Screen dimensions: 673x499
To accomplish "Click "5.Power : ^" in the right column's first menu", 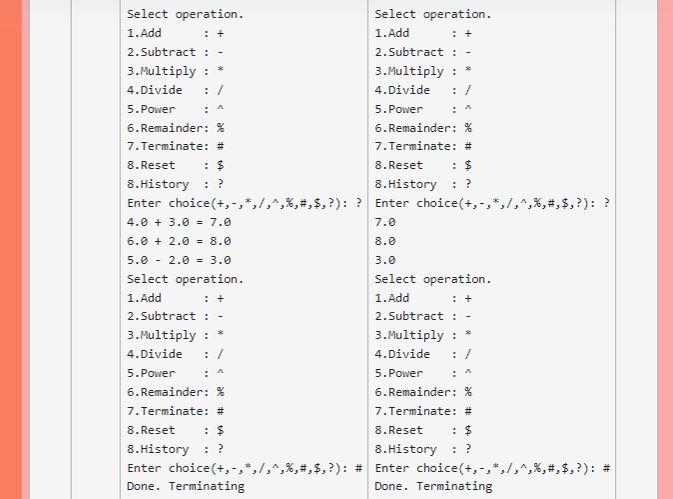I will (423, 109).
